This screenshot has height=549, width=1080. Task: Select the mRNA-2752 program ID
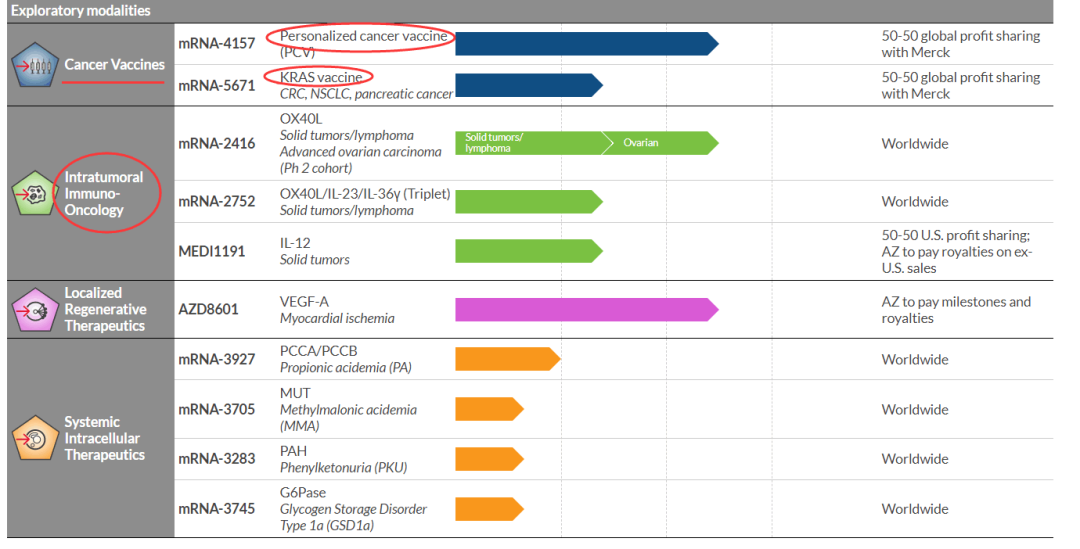pos(216,201)
